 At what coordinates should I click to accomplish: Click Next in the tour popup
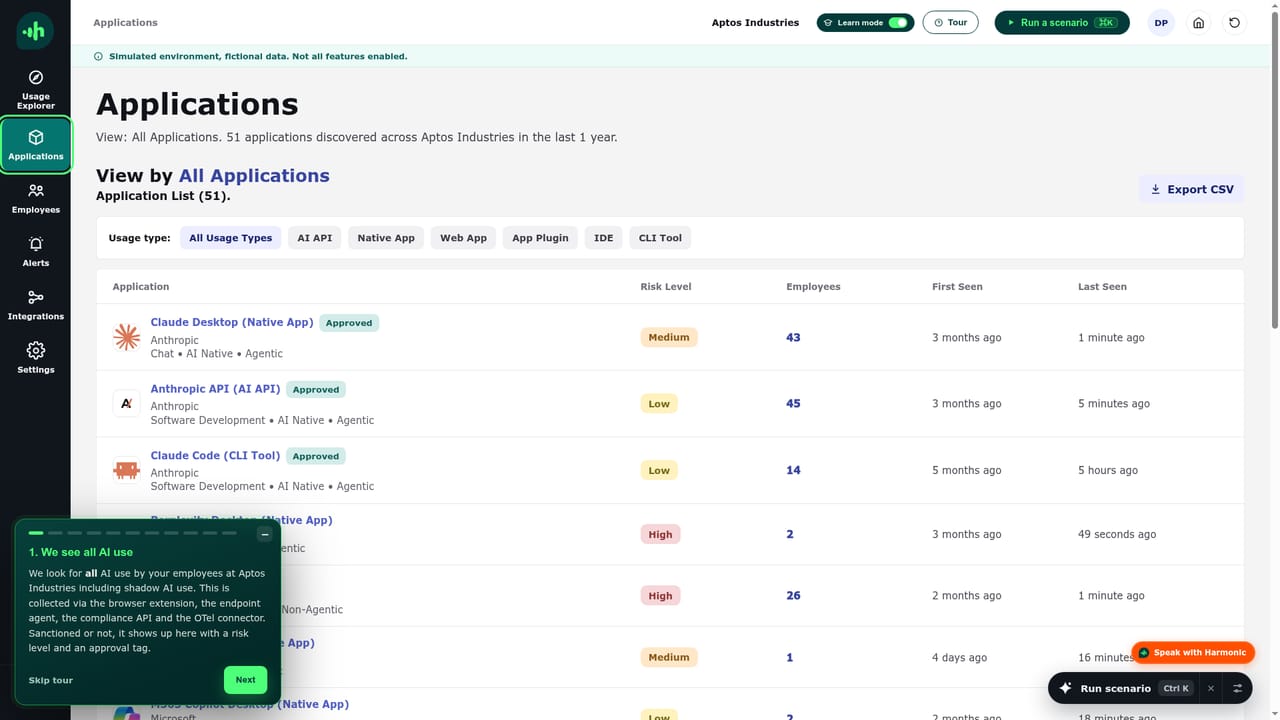point(245,680)
